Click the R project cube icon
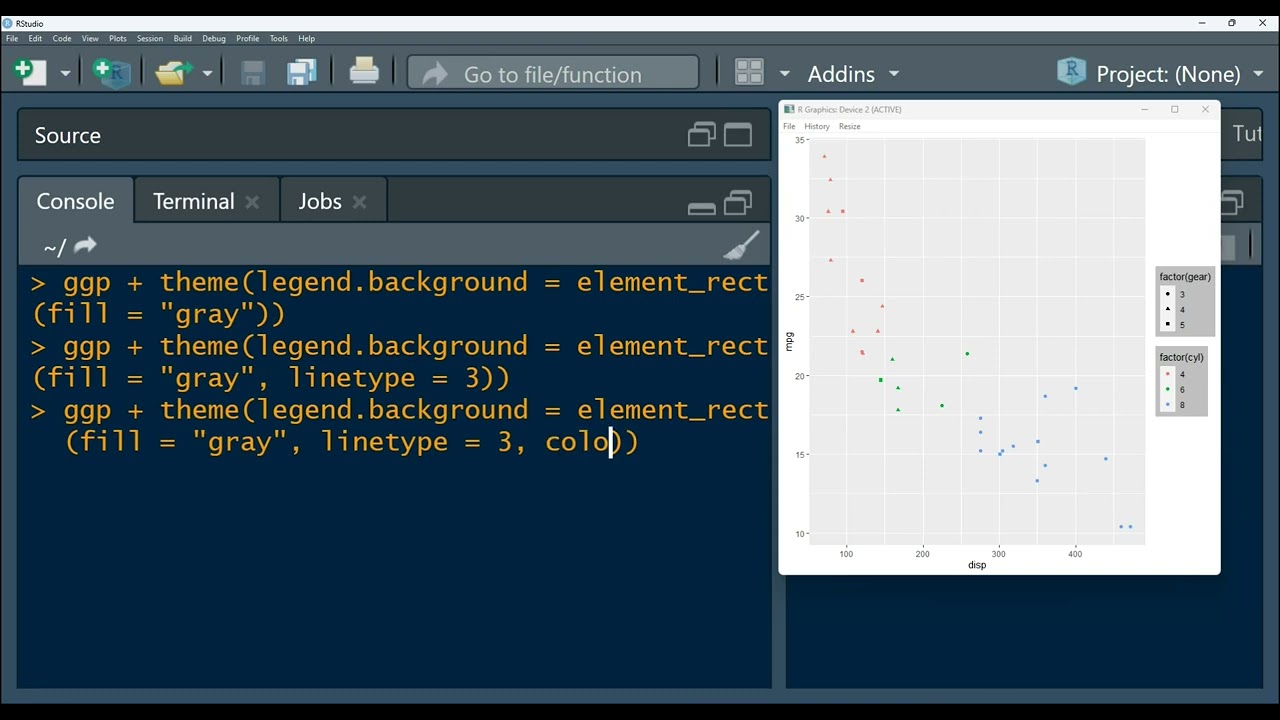Viewport: 1280px width, 720px height. pyautogui.click(x=1071, y=72)
